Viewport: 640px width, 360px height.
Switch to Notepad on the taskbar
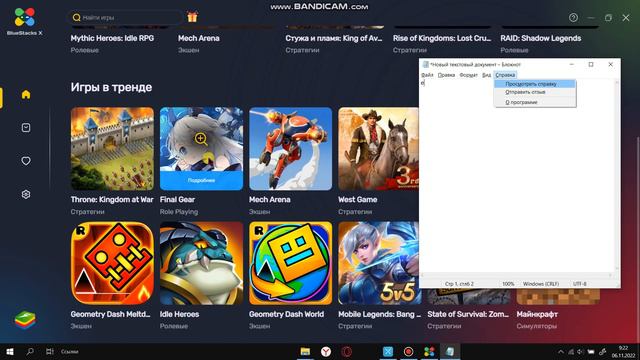click(450, 352)
